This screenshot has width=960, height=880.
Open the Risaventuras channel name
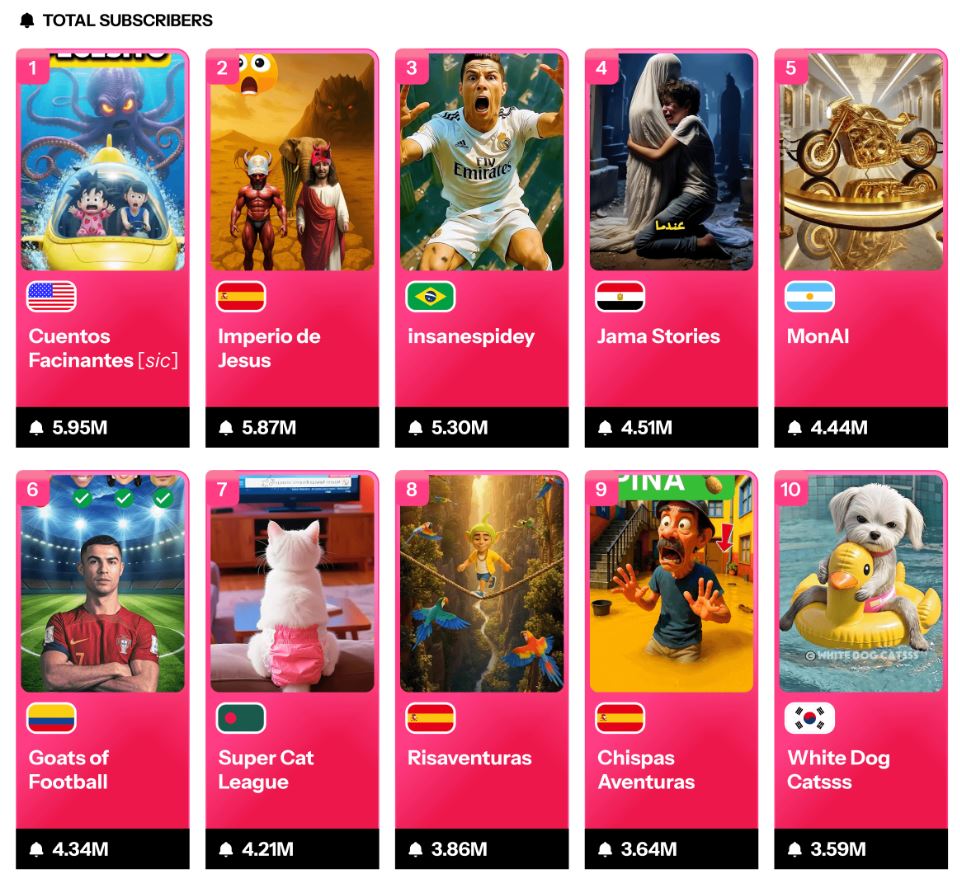[470, 758]
